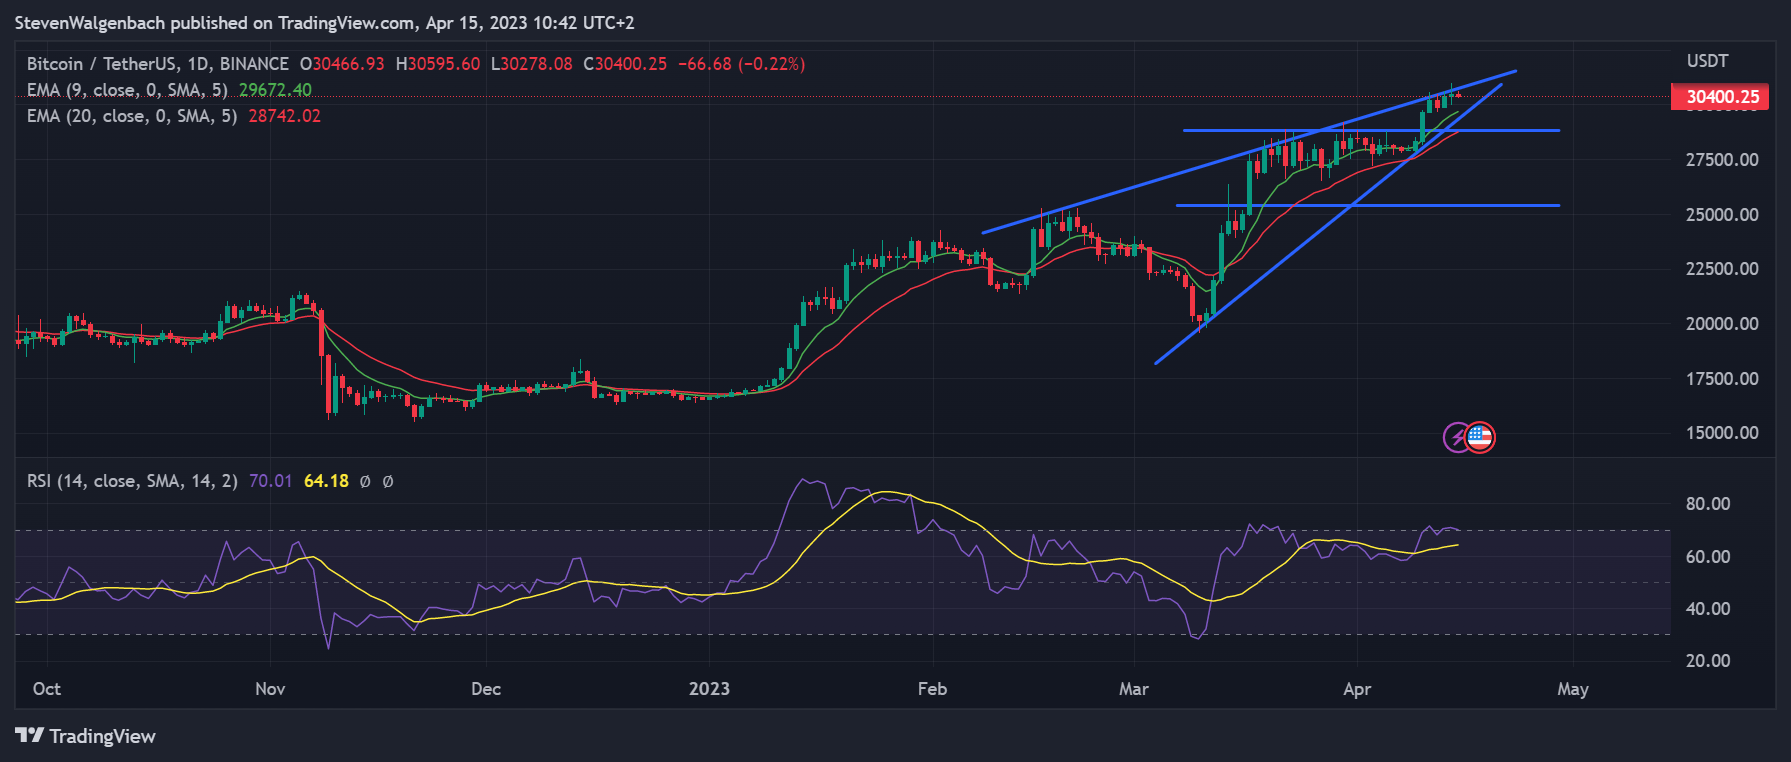Click the 25000.00 price axis label

pyautogui.click(x=1722, y=215)
